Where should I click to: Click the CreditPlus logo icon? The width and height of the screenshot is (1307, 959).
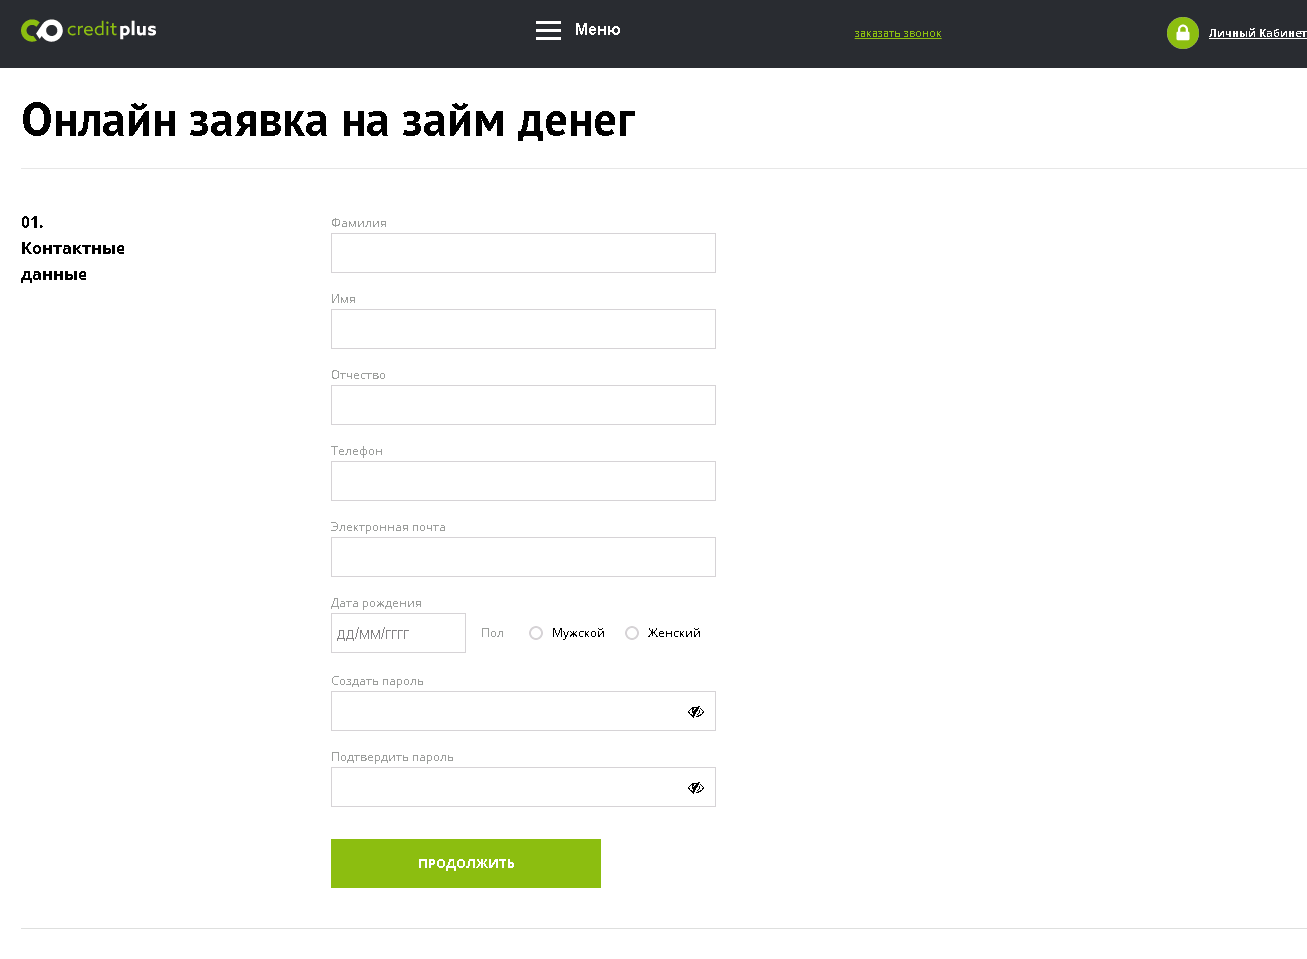(x=41, y=31)
